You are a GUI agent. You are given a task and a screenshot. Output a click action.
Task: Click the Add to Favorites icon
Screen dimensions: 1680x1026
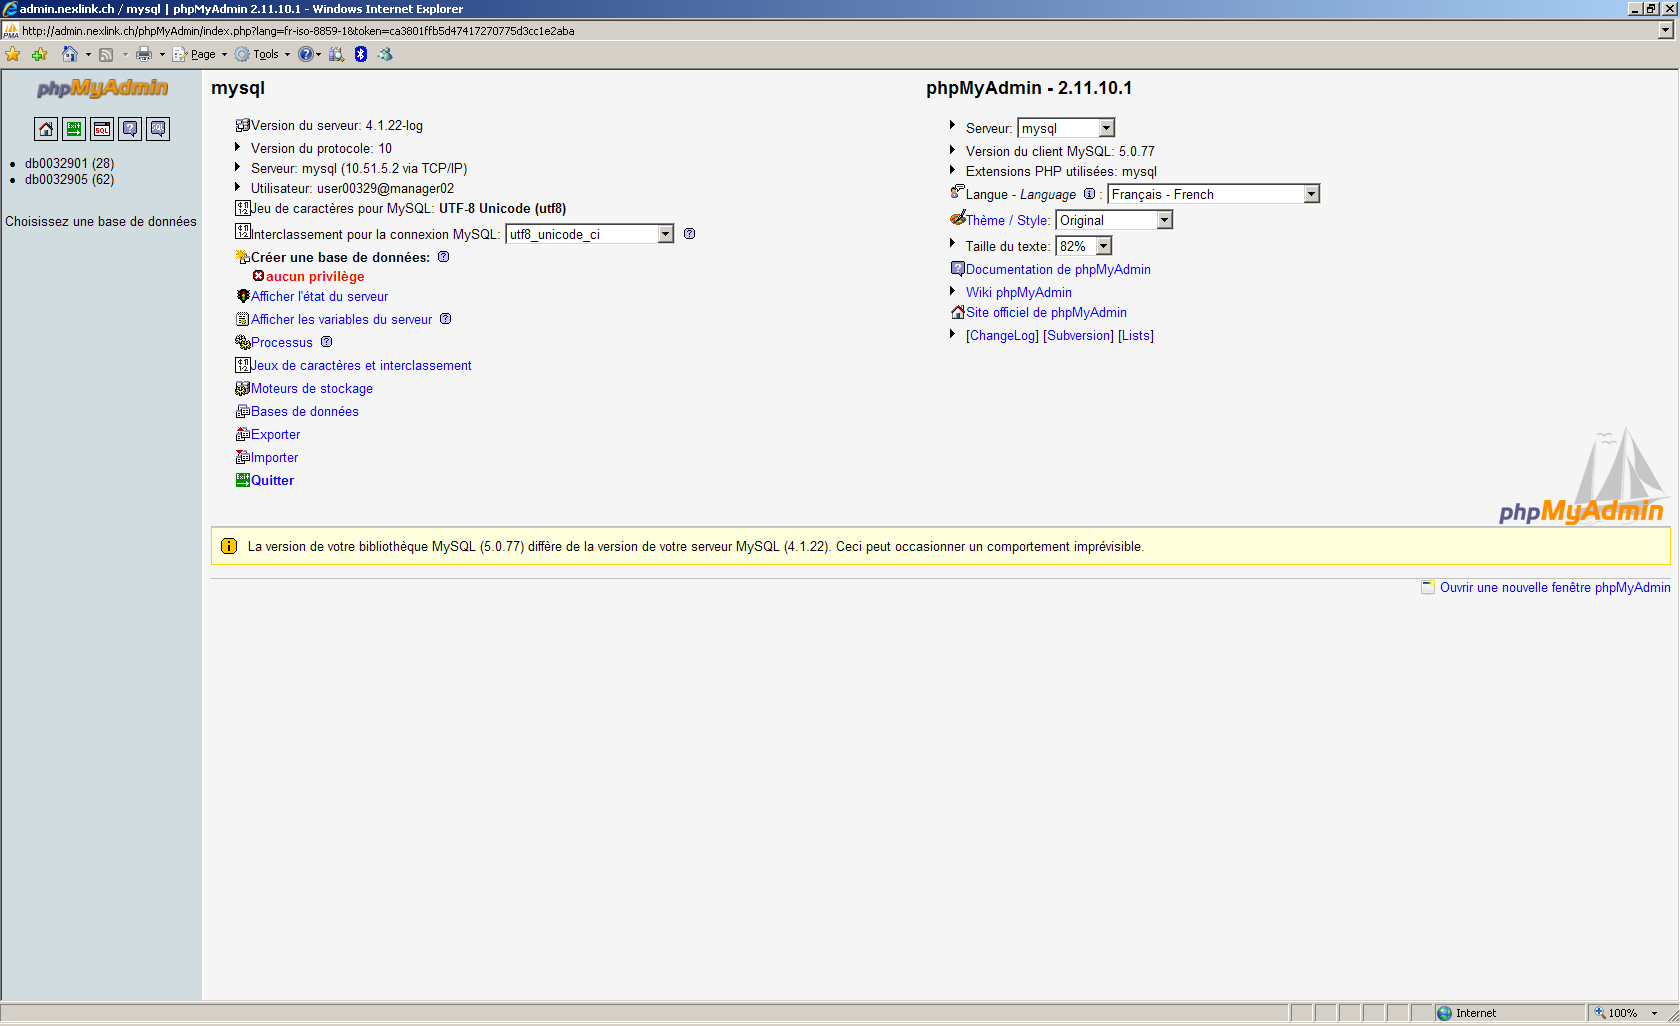40,54
